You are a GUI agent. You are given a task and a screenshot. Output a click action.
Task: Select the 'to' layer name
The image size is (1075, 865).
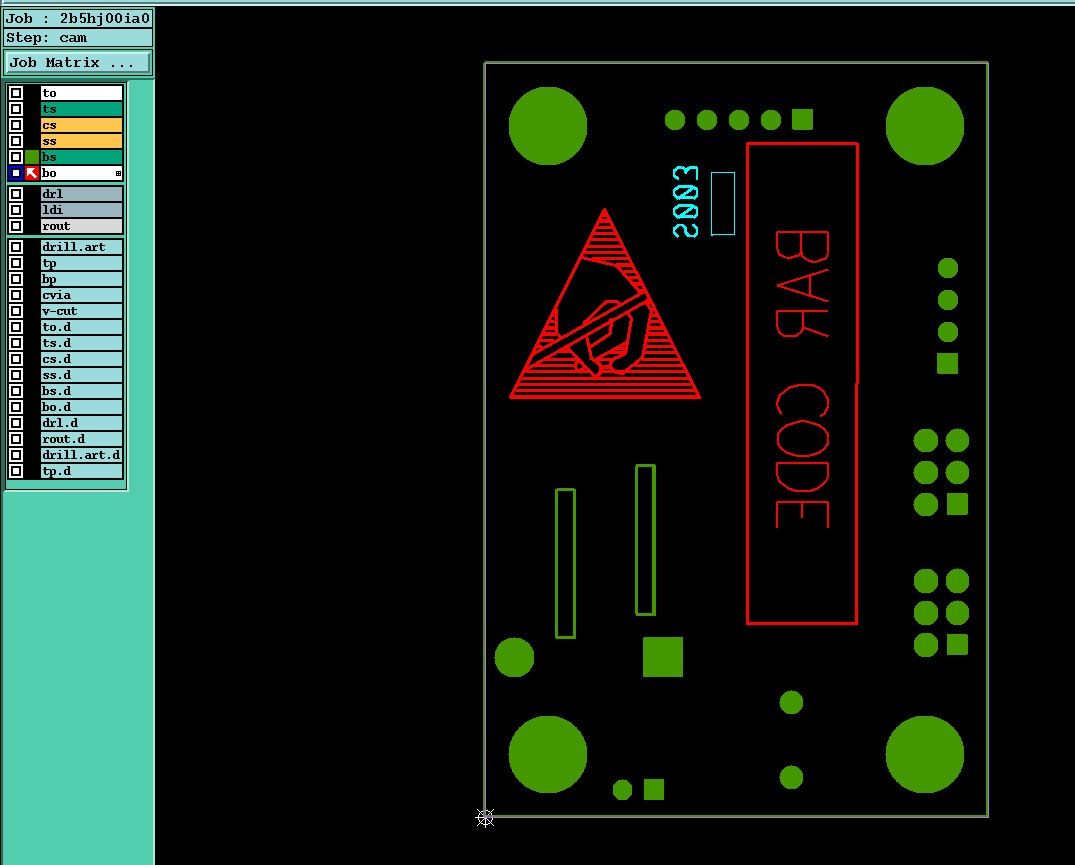(x=82, y=93)
